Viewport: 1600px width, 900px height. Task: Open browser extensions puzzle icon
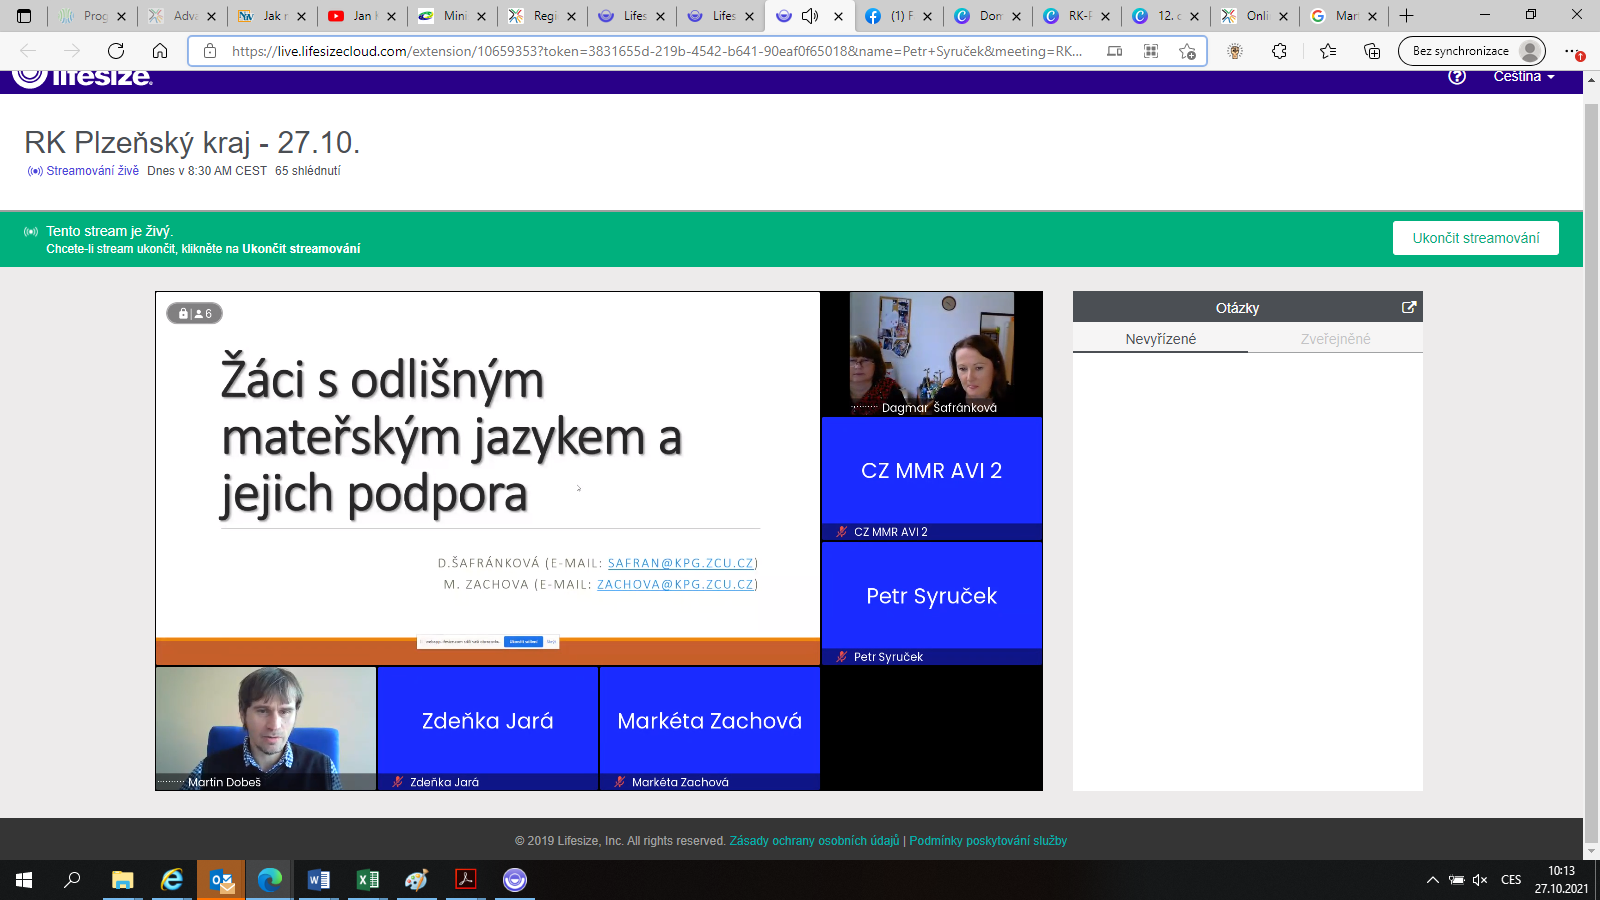(x=1279, y=51)
